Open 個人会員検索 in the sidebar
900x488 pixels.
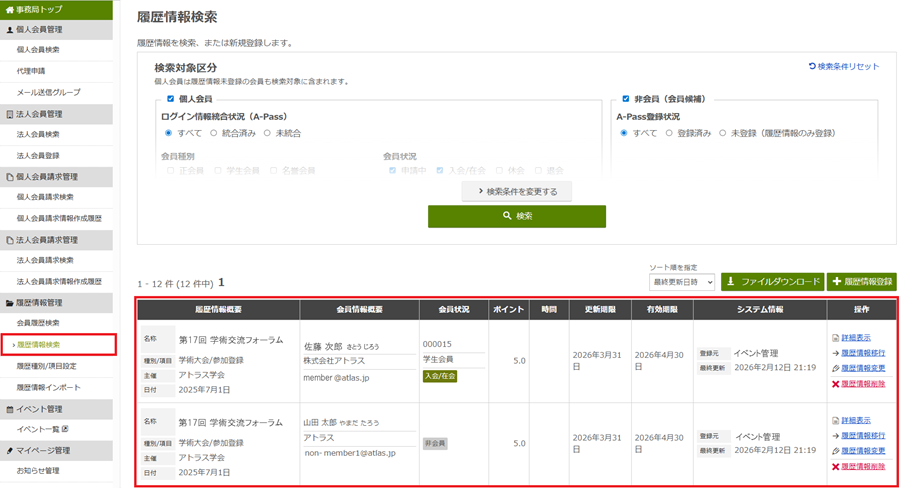point(38,50)
